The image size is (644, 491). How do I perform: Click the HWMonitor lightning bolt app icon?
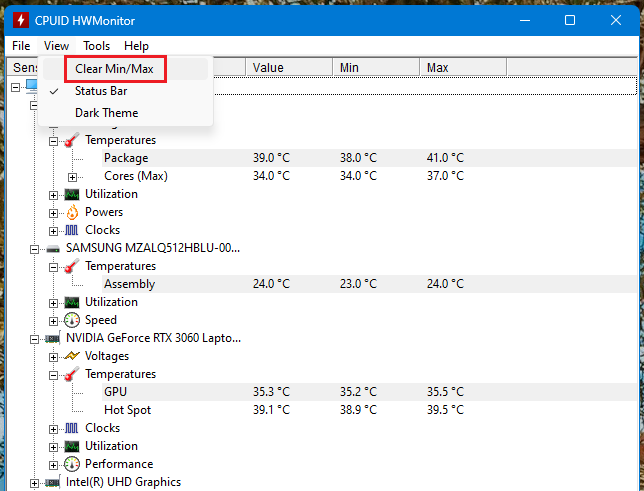[21, 20]
